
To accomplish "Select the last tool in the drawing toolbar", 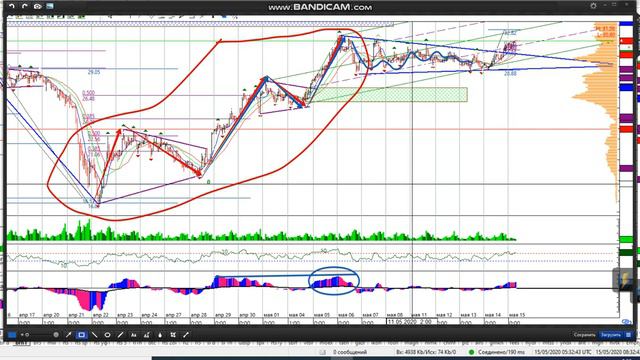I will coord(186,335).
